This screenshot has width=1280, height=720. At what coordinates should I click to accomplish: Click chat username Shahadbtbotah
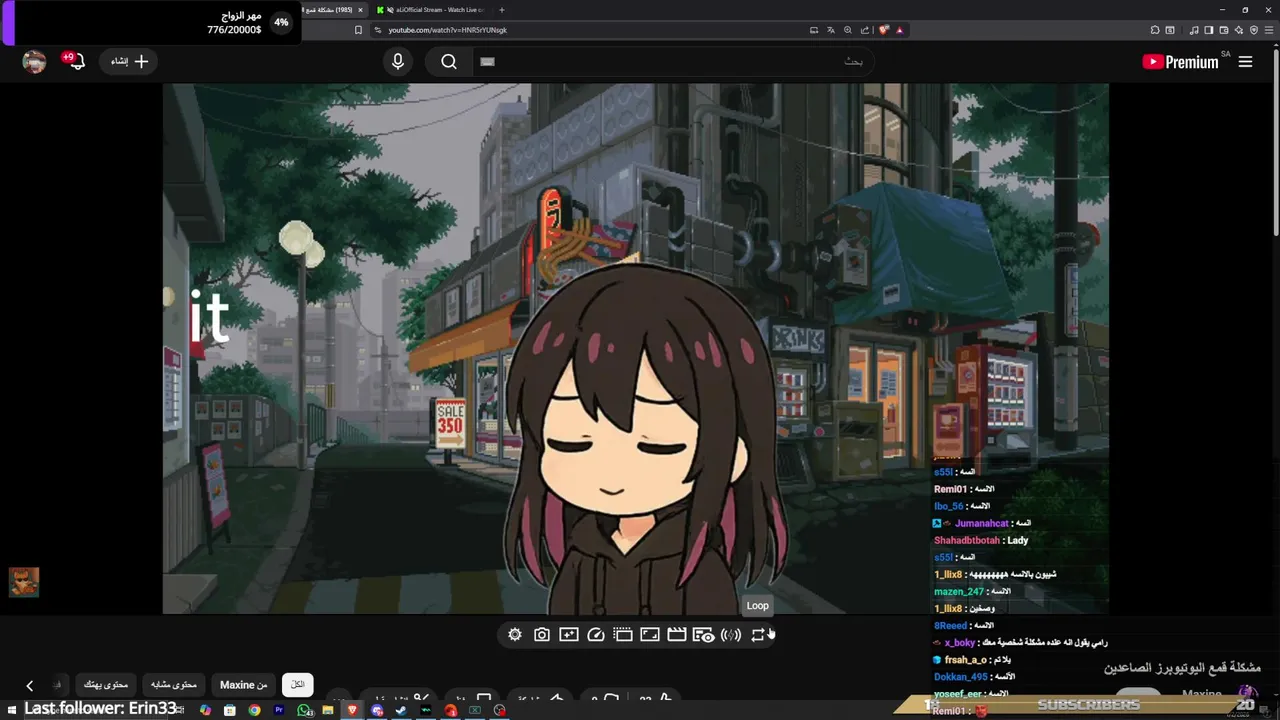pyautogui.click(x=967, y=540)
